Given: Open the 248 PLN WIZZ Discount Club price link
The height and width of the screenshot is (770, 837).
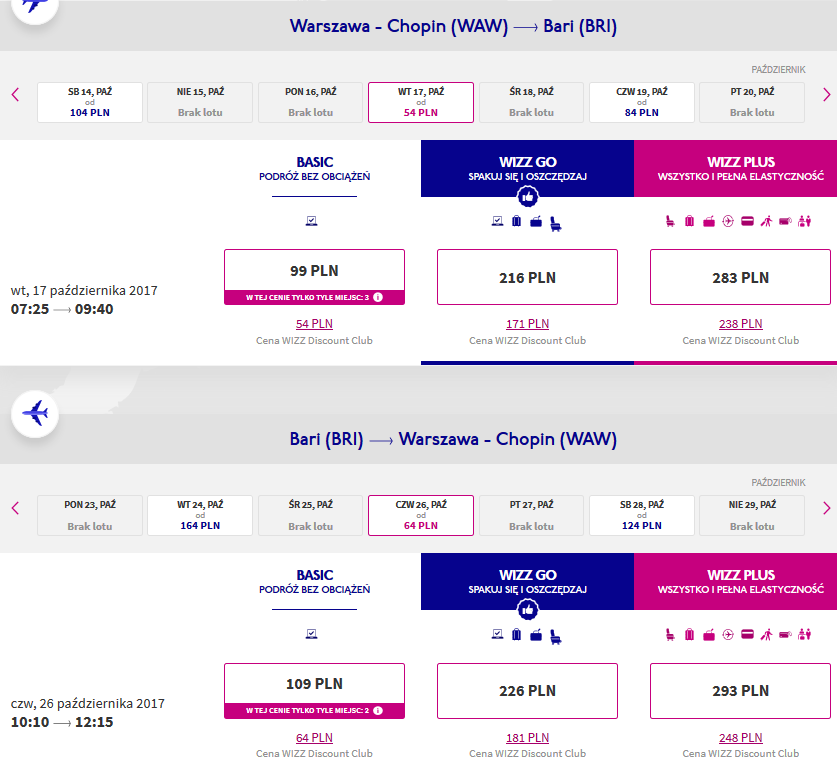Looking at the screenshot, I should pyautogui.click(x=740, y=738).
